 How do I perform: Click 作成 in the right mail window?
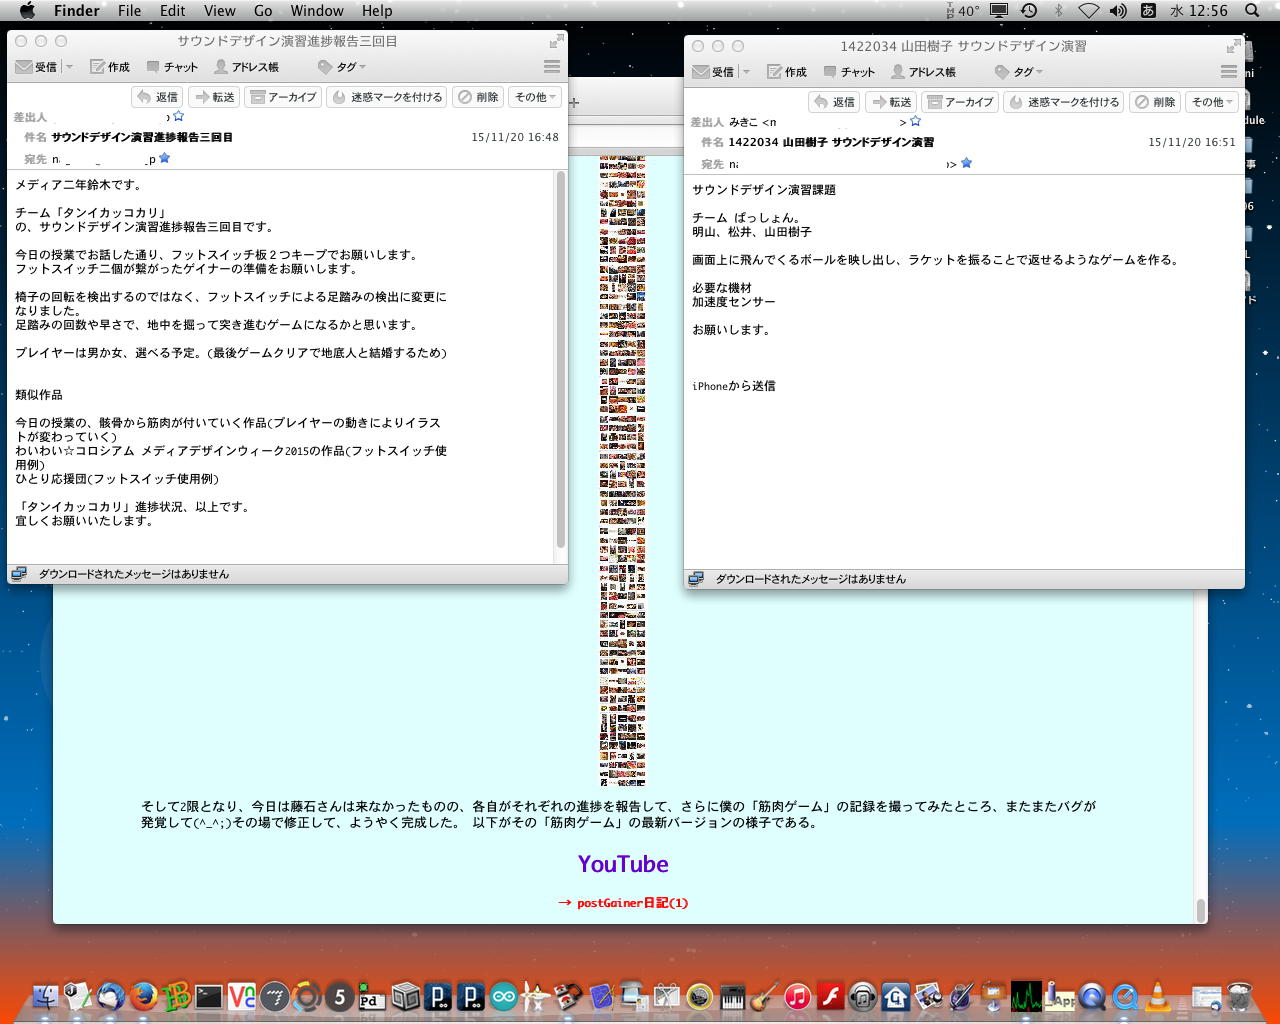click(x=787, y=72)
